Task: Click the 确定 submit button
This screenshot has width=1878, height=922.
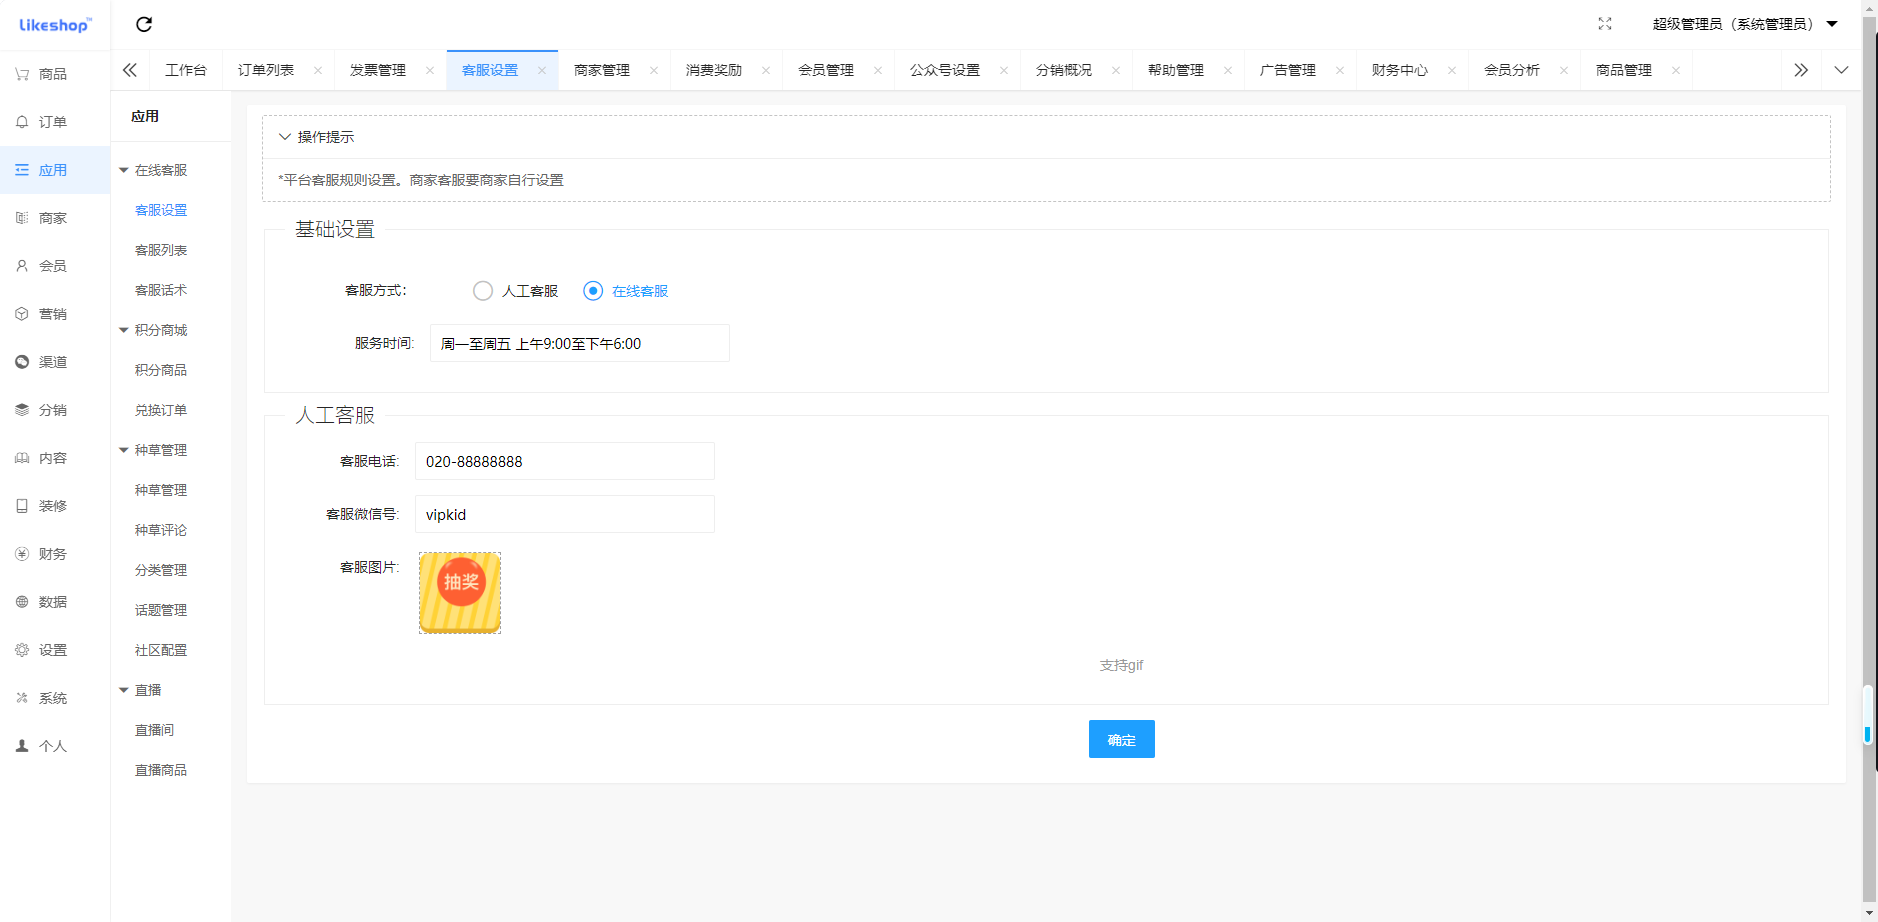Action: 1121,739
